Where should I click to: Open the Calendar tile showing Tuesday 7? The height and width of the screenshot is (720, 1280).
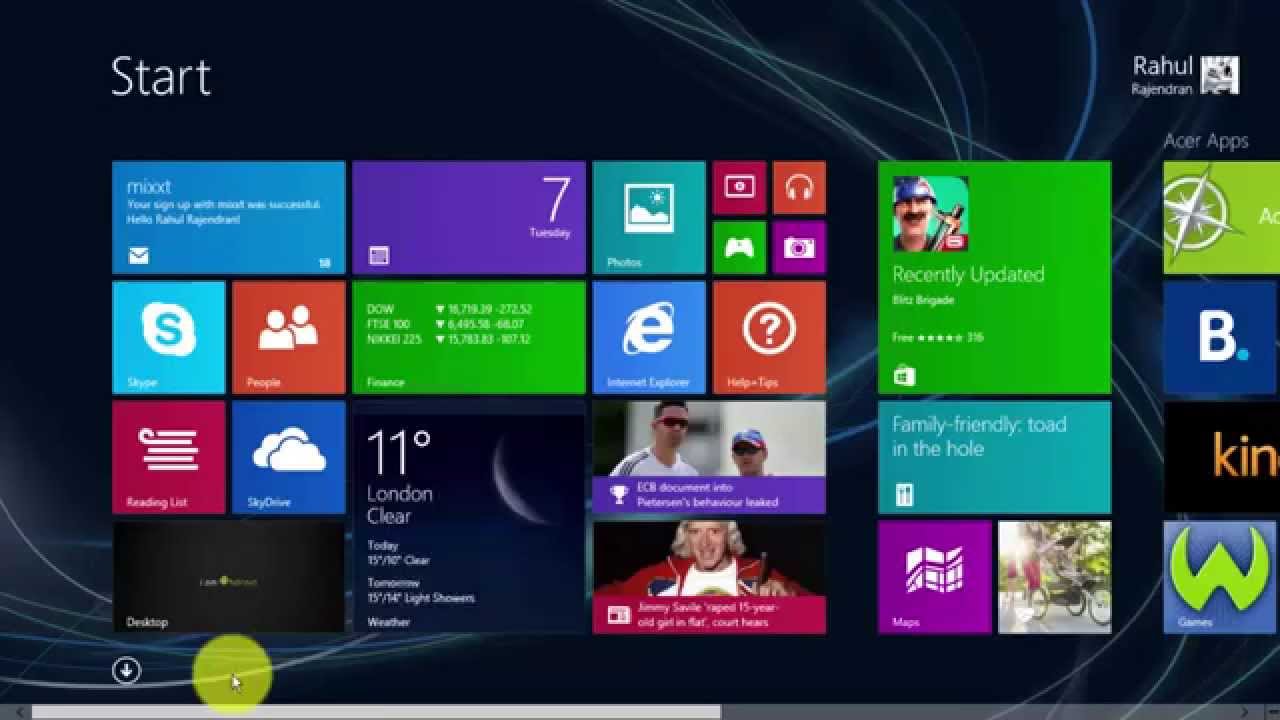click(469, 218)
